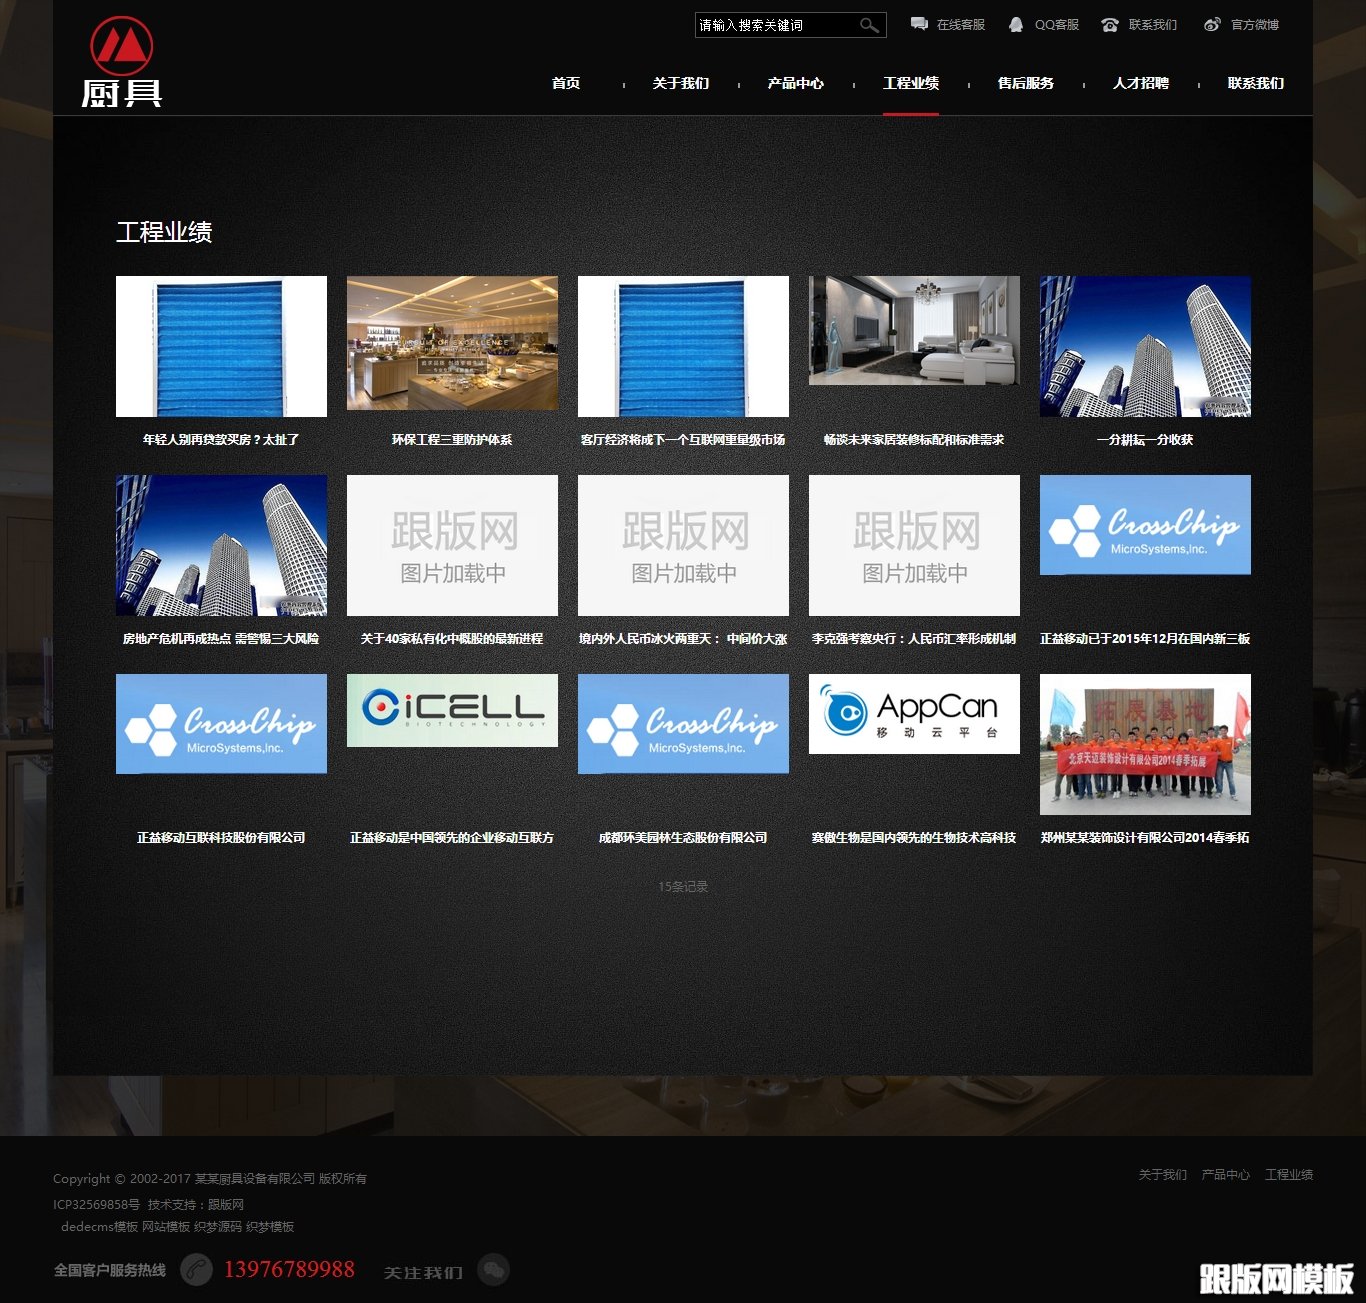Click the QQ客服 penguin icon
The width and height of the screenshot is (1366, 1303).
[1016, 24]
